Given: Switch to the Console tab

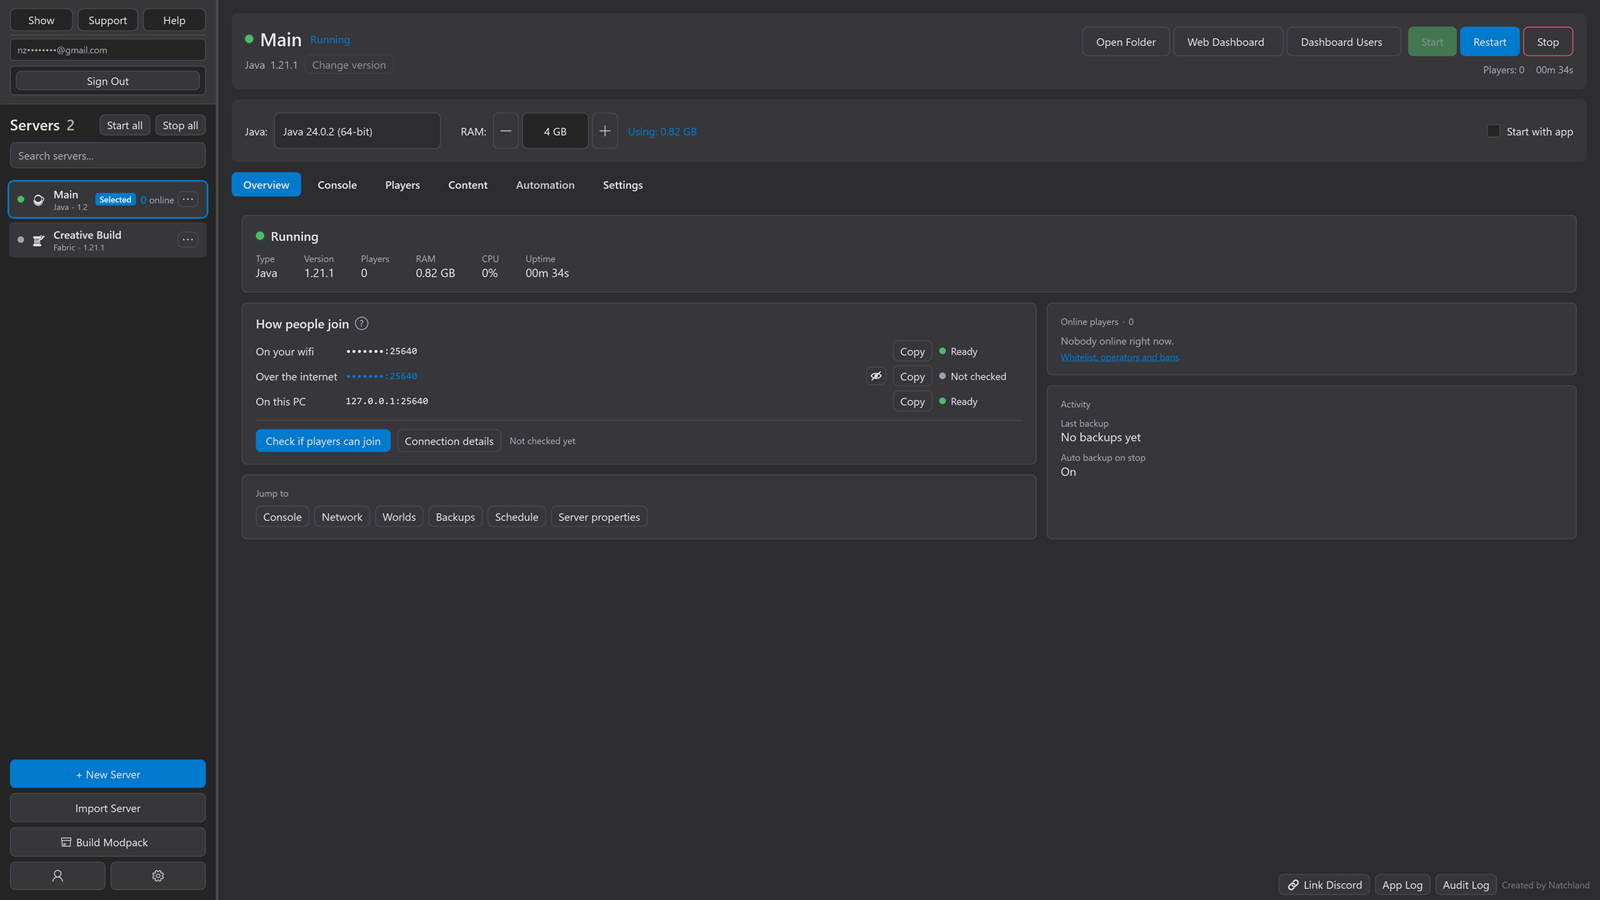Looking at the screenshot, I should tap(337, 185).
